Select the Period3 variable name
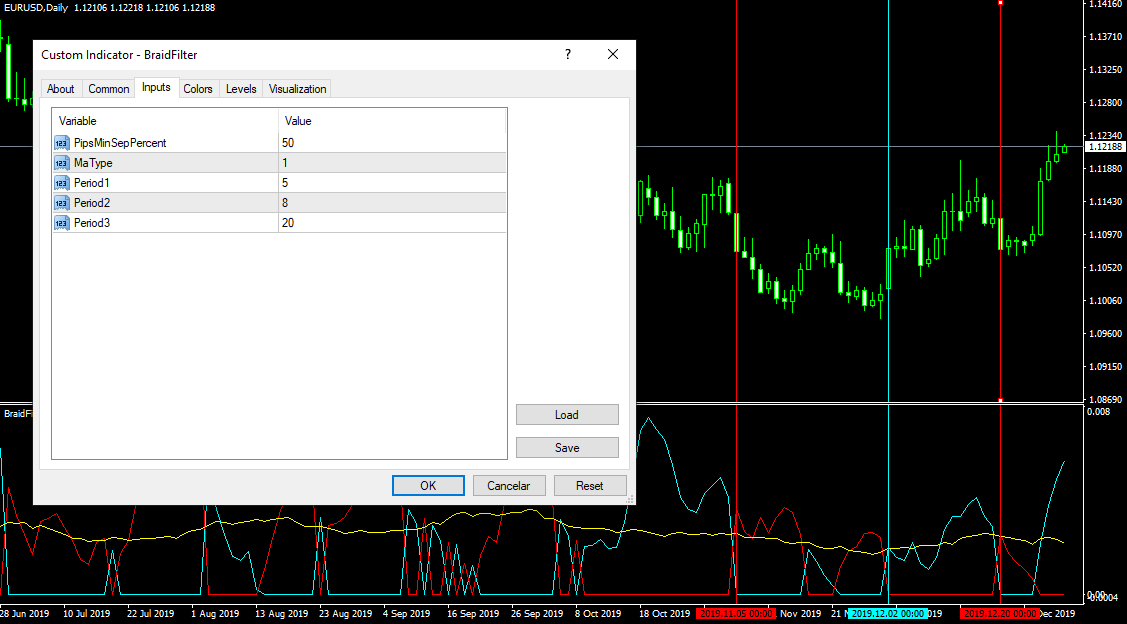1127x624 pixels. (92, 224)
